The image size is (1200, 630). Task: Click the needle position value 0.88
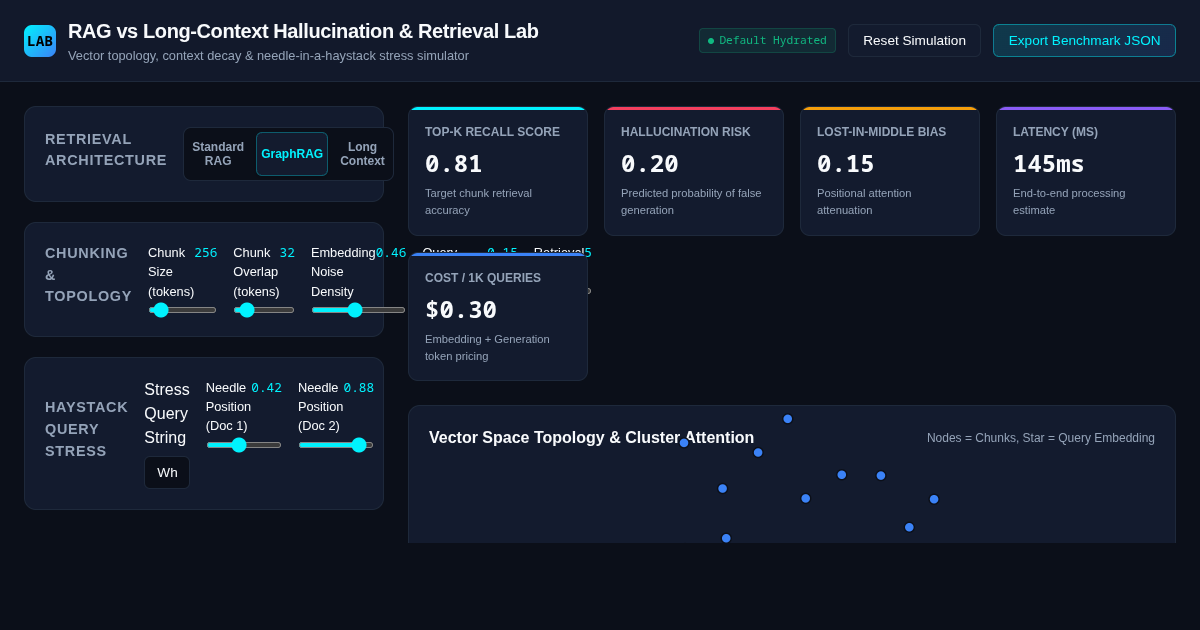[x=359, y=388]
